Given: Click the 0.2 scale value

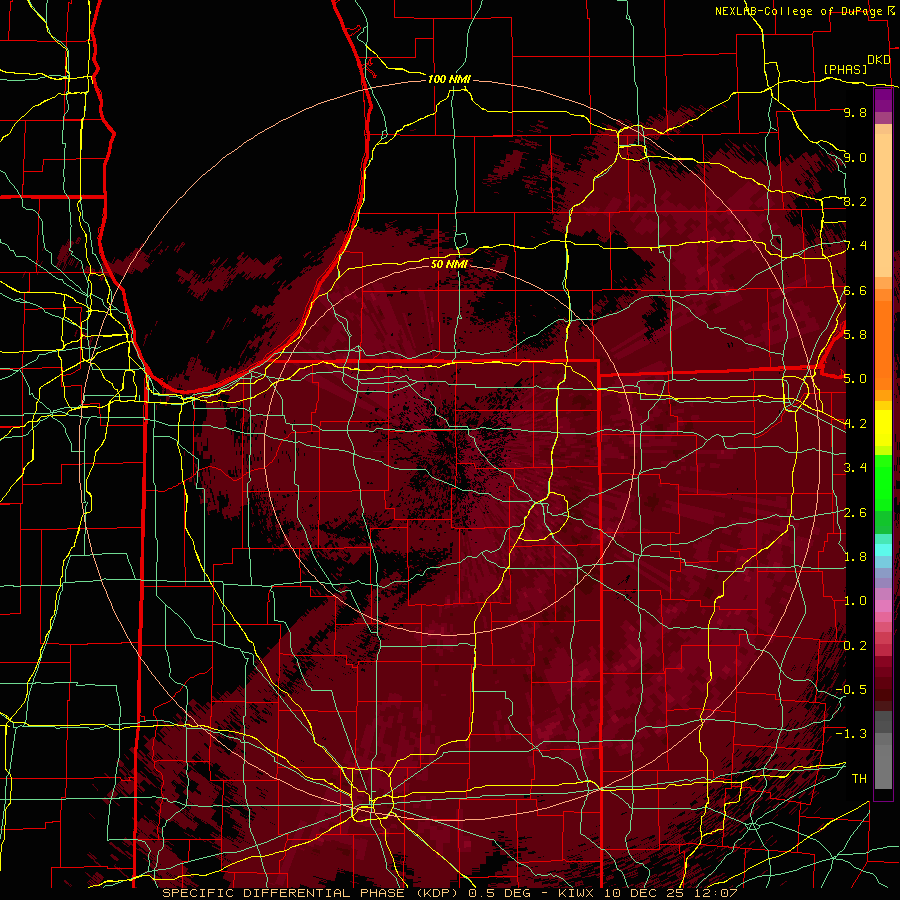Looking at the screenshot, I should coord(855,645).
